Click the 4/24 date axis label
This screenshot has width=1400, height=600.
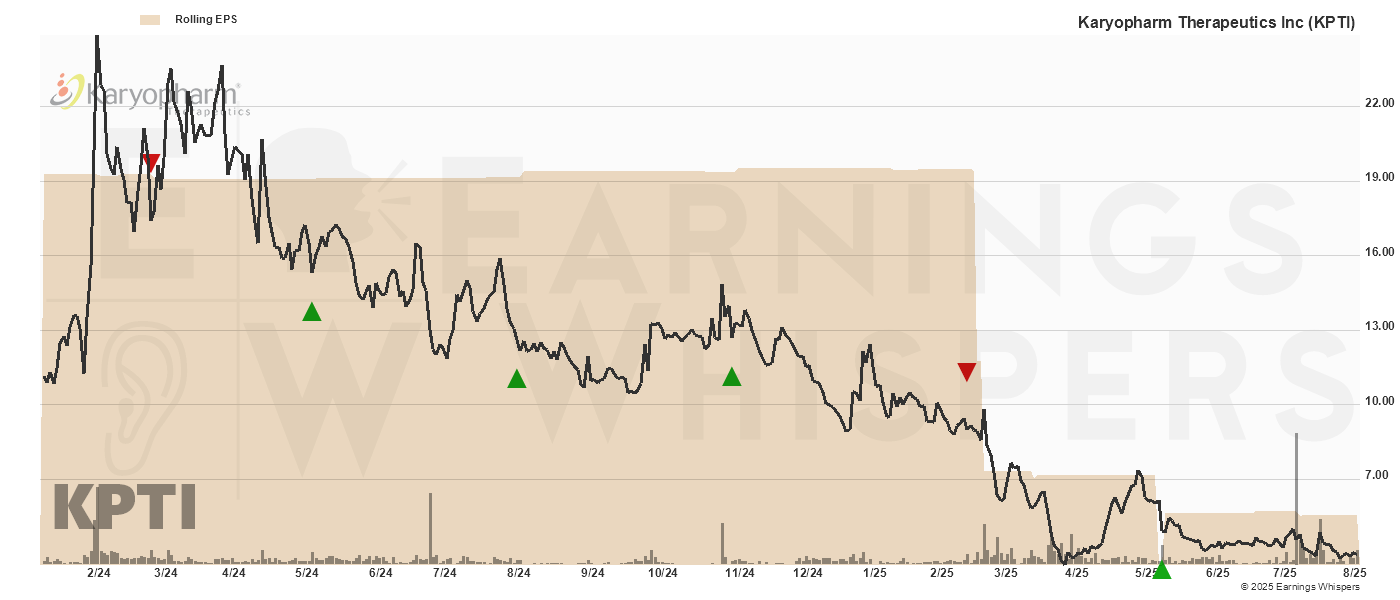tap(233, 573)
